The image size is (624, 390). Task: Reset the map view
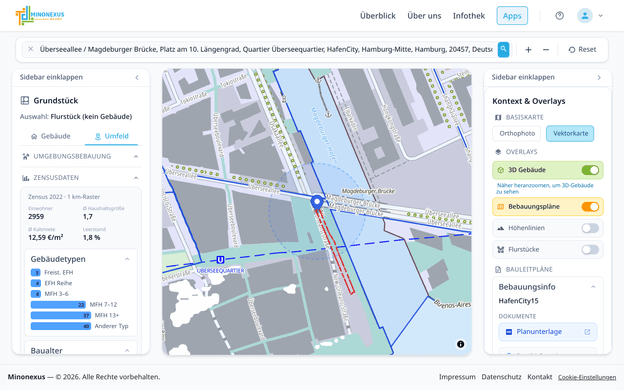(x=582, y=50)
